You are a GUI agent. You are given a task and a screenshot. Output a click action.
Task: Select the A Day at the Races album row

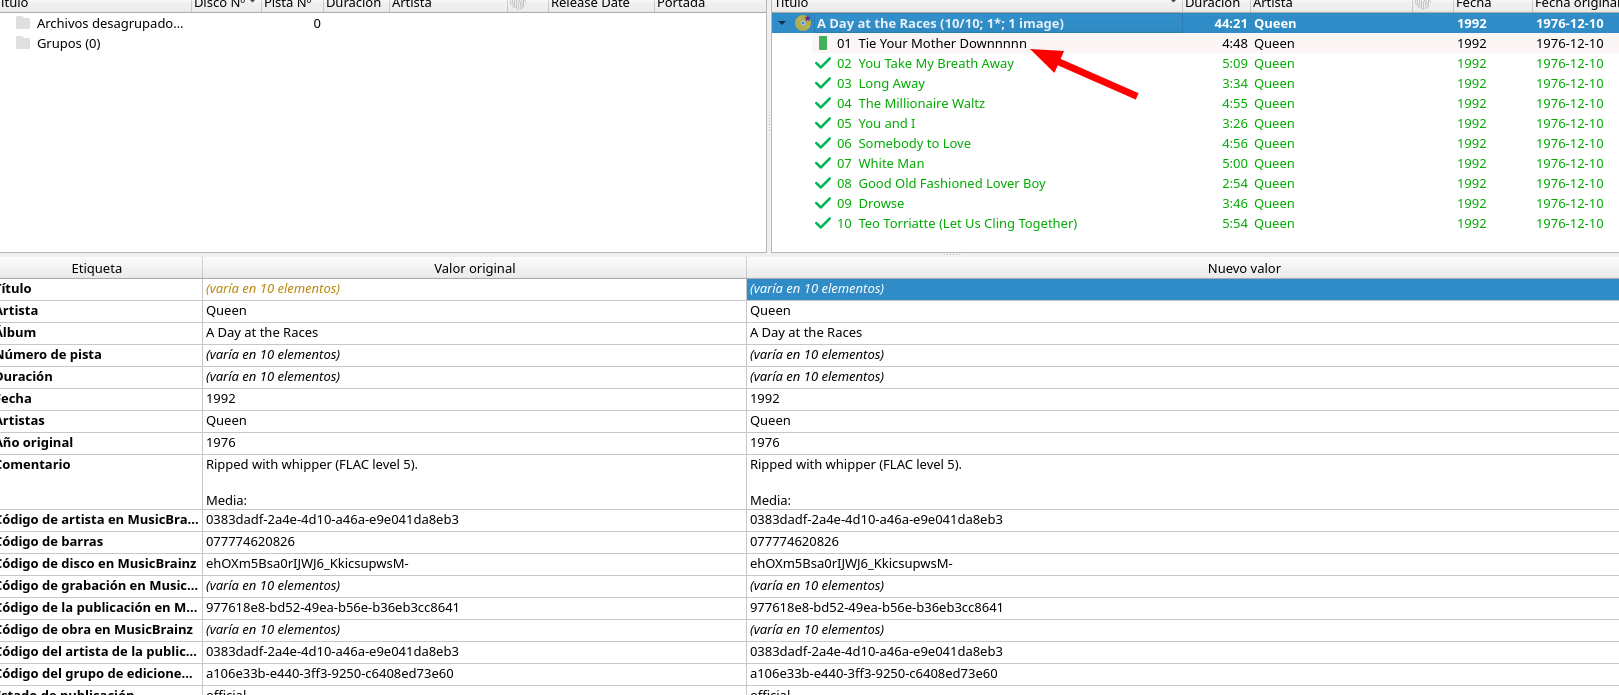coord(1195,23)
